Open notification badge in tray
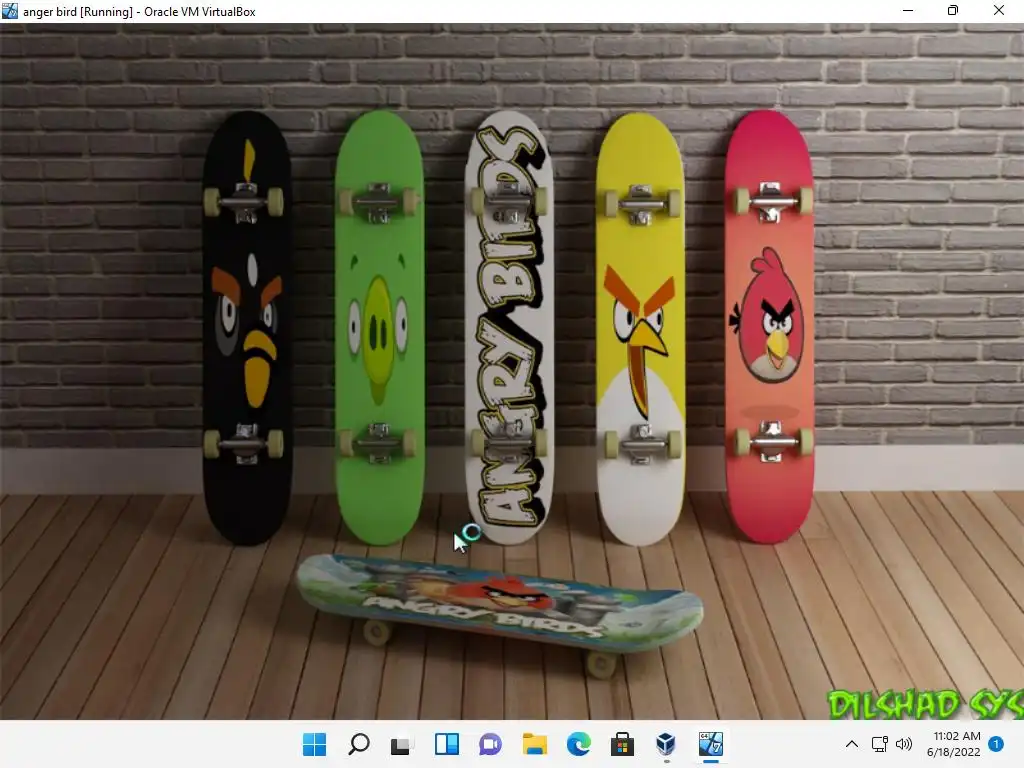1024x768 pixels. coord(996,743)
